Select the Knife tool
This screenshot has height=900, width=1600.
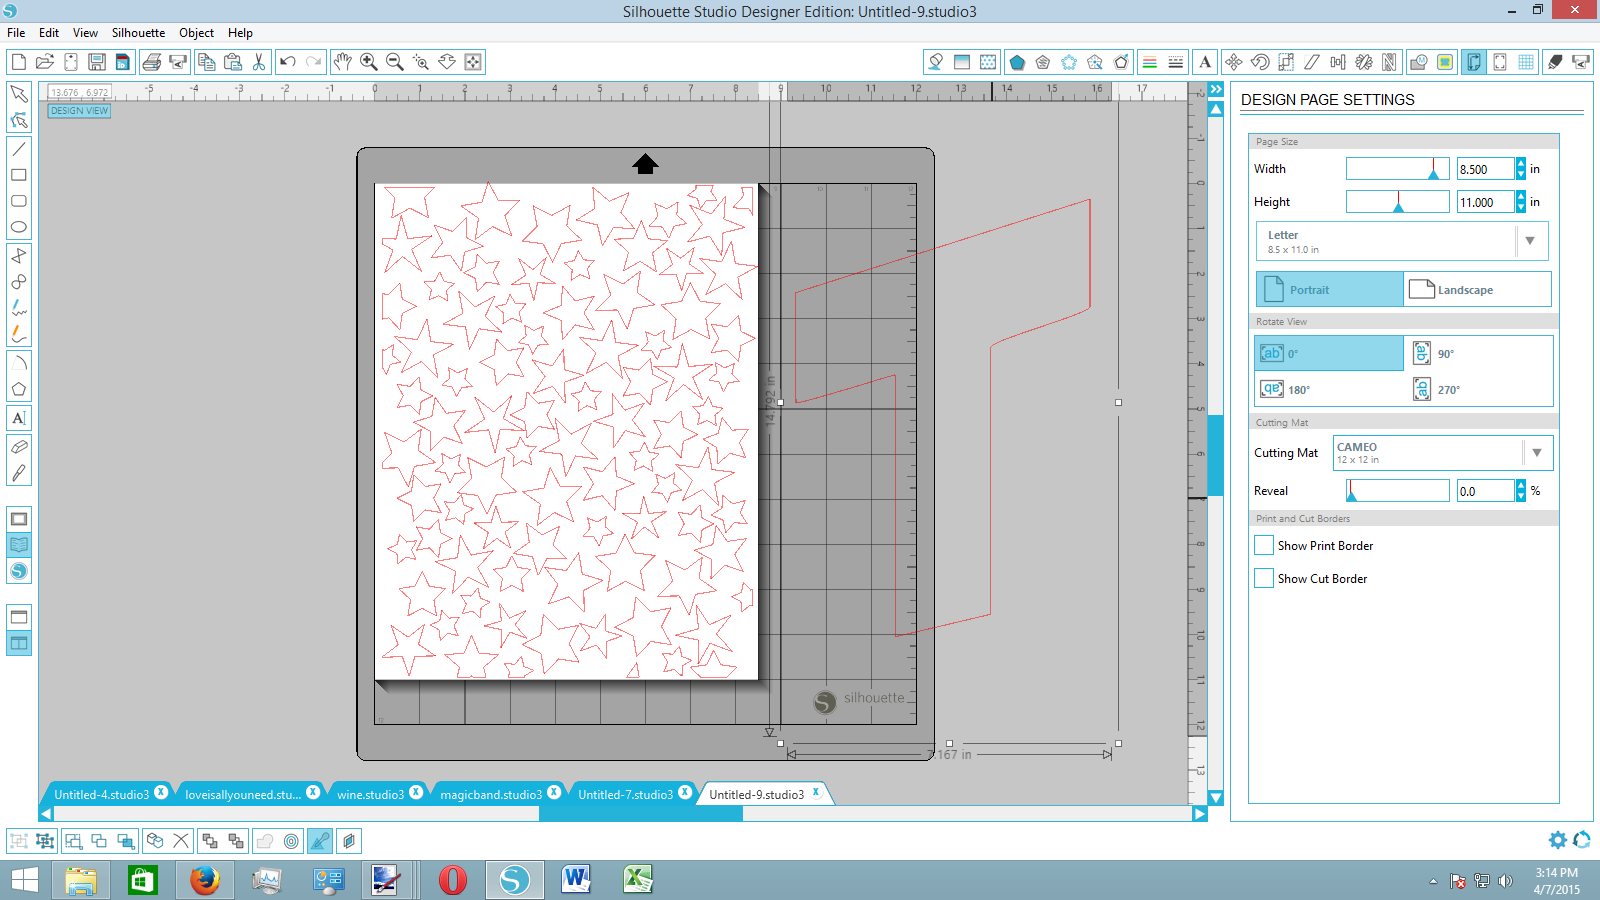pos(19,473)
